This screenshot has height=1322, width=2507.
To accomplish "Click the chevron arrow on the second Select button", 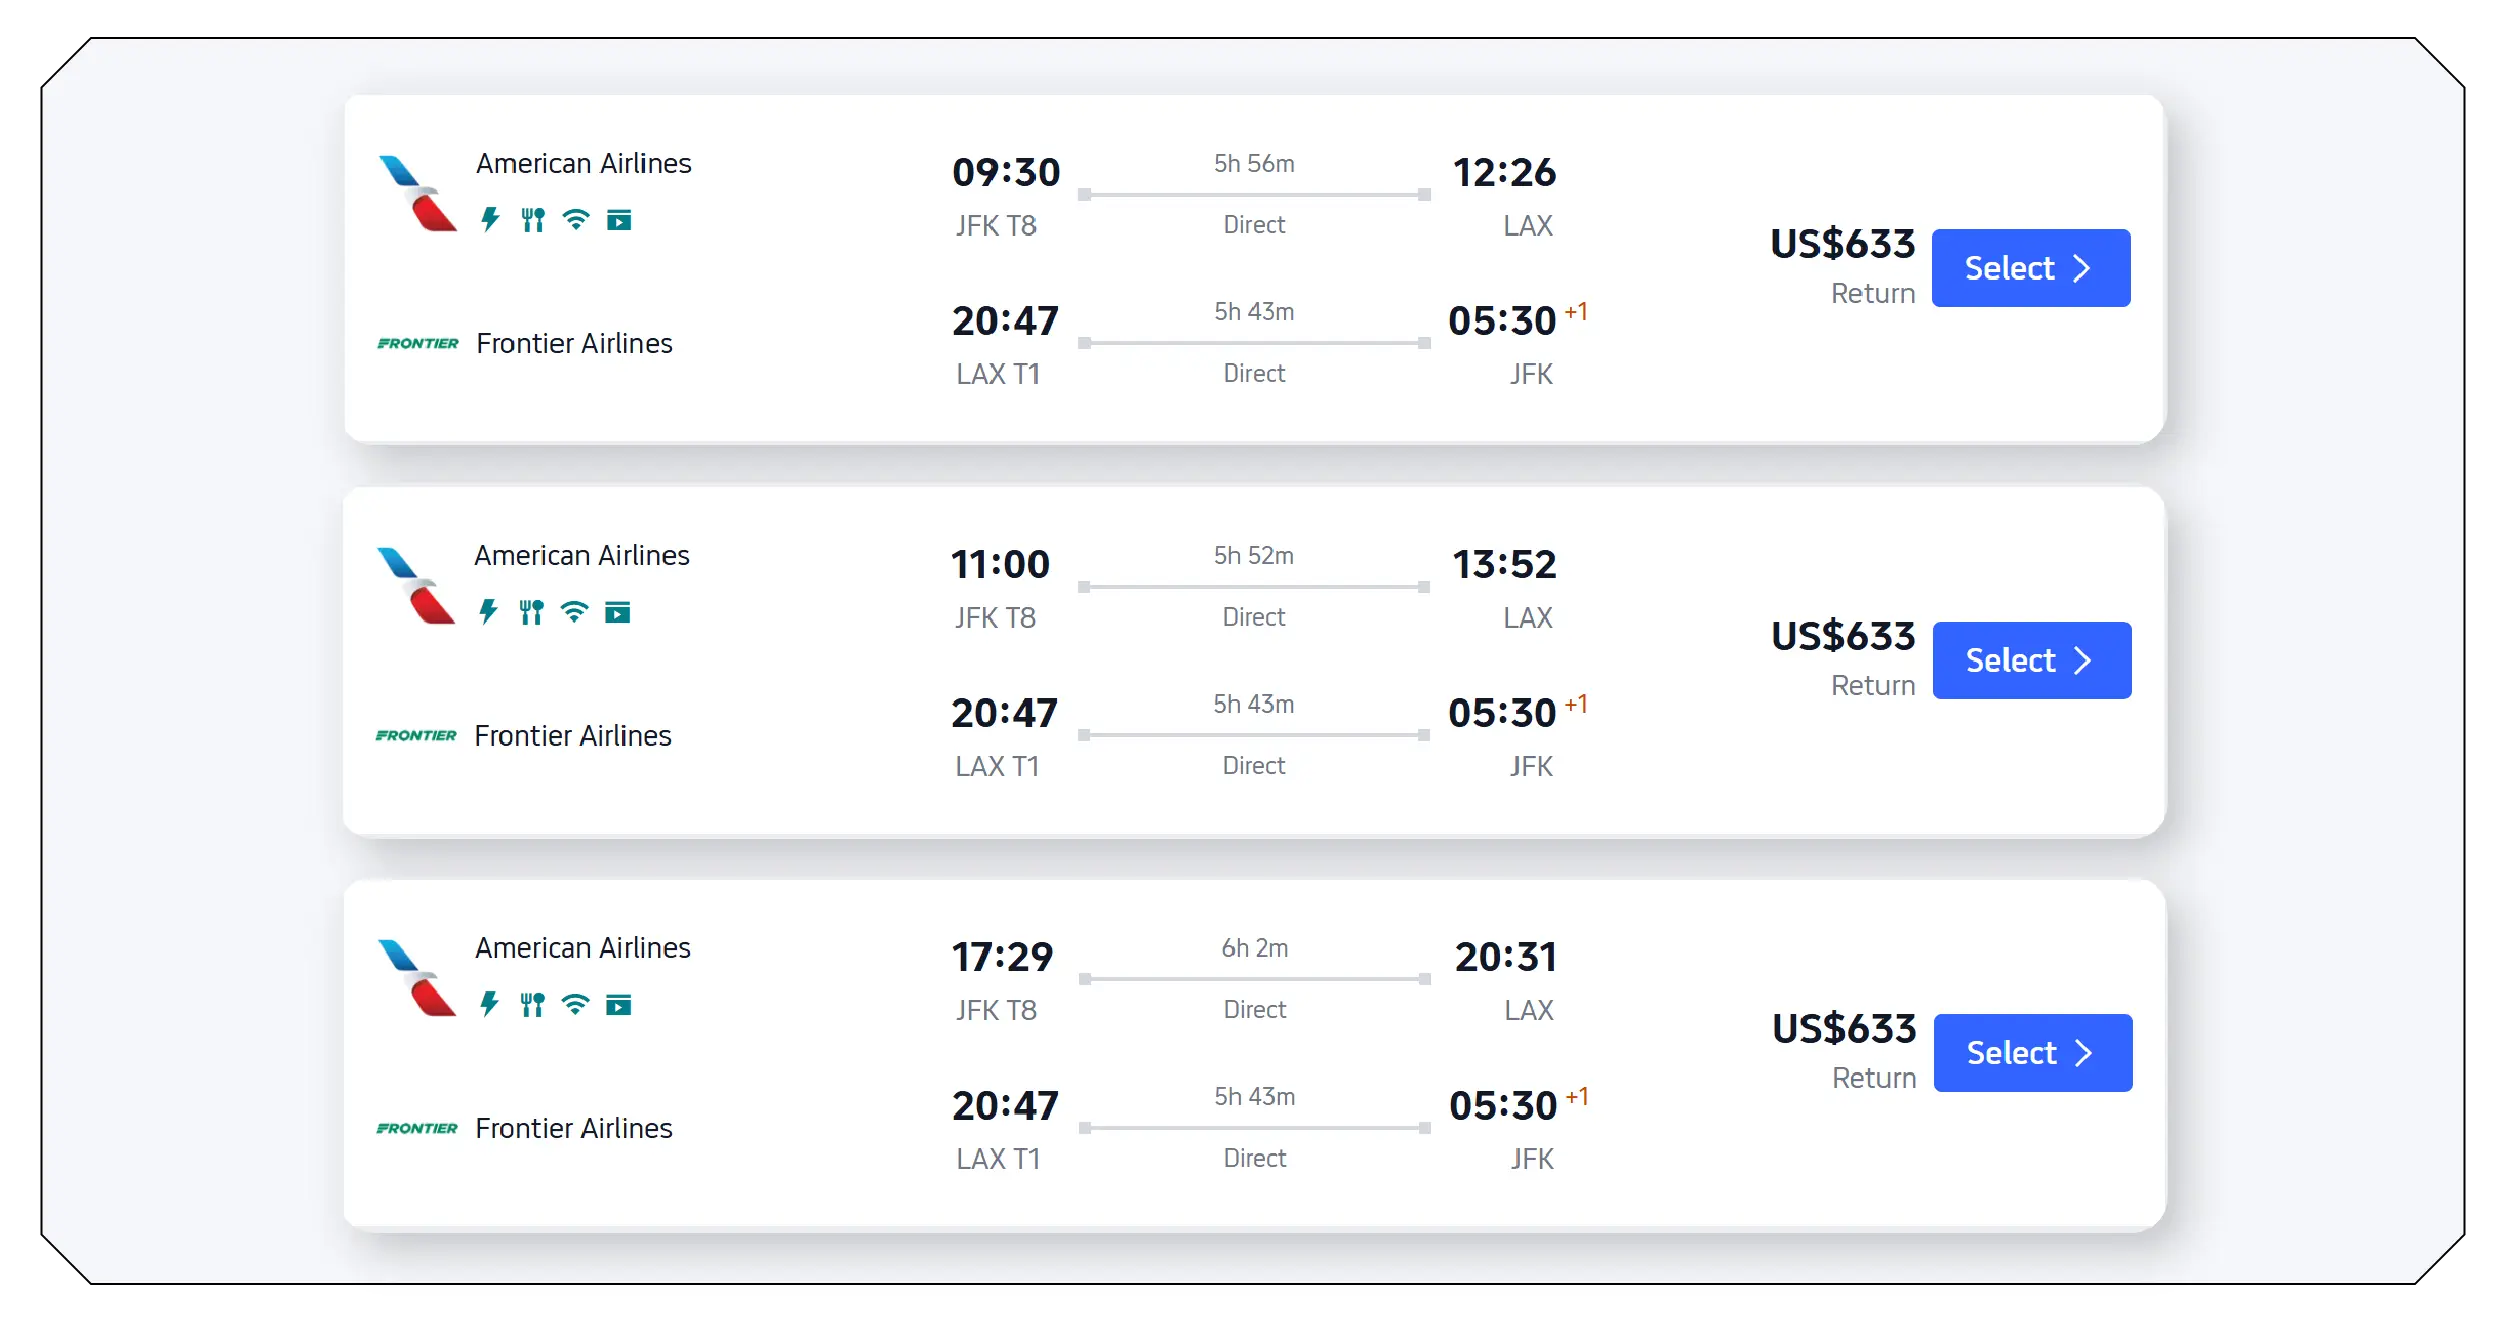I will (2083, 660).
